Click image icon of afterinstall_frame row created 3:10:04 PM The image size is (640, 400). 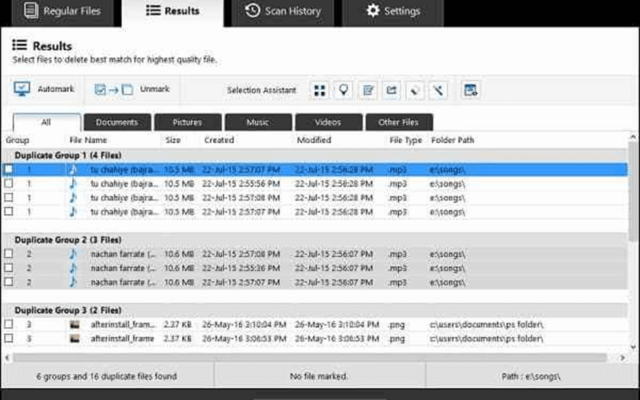[x=75, y=324]
